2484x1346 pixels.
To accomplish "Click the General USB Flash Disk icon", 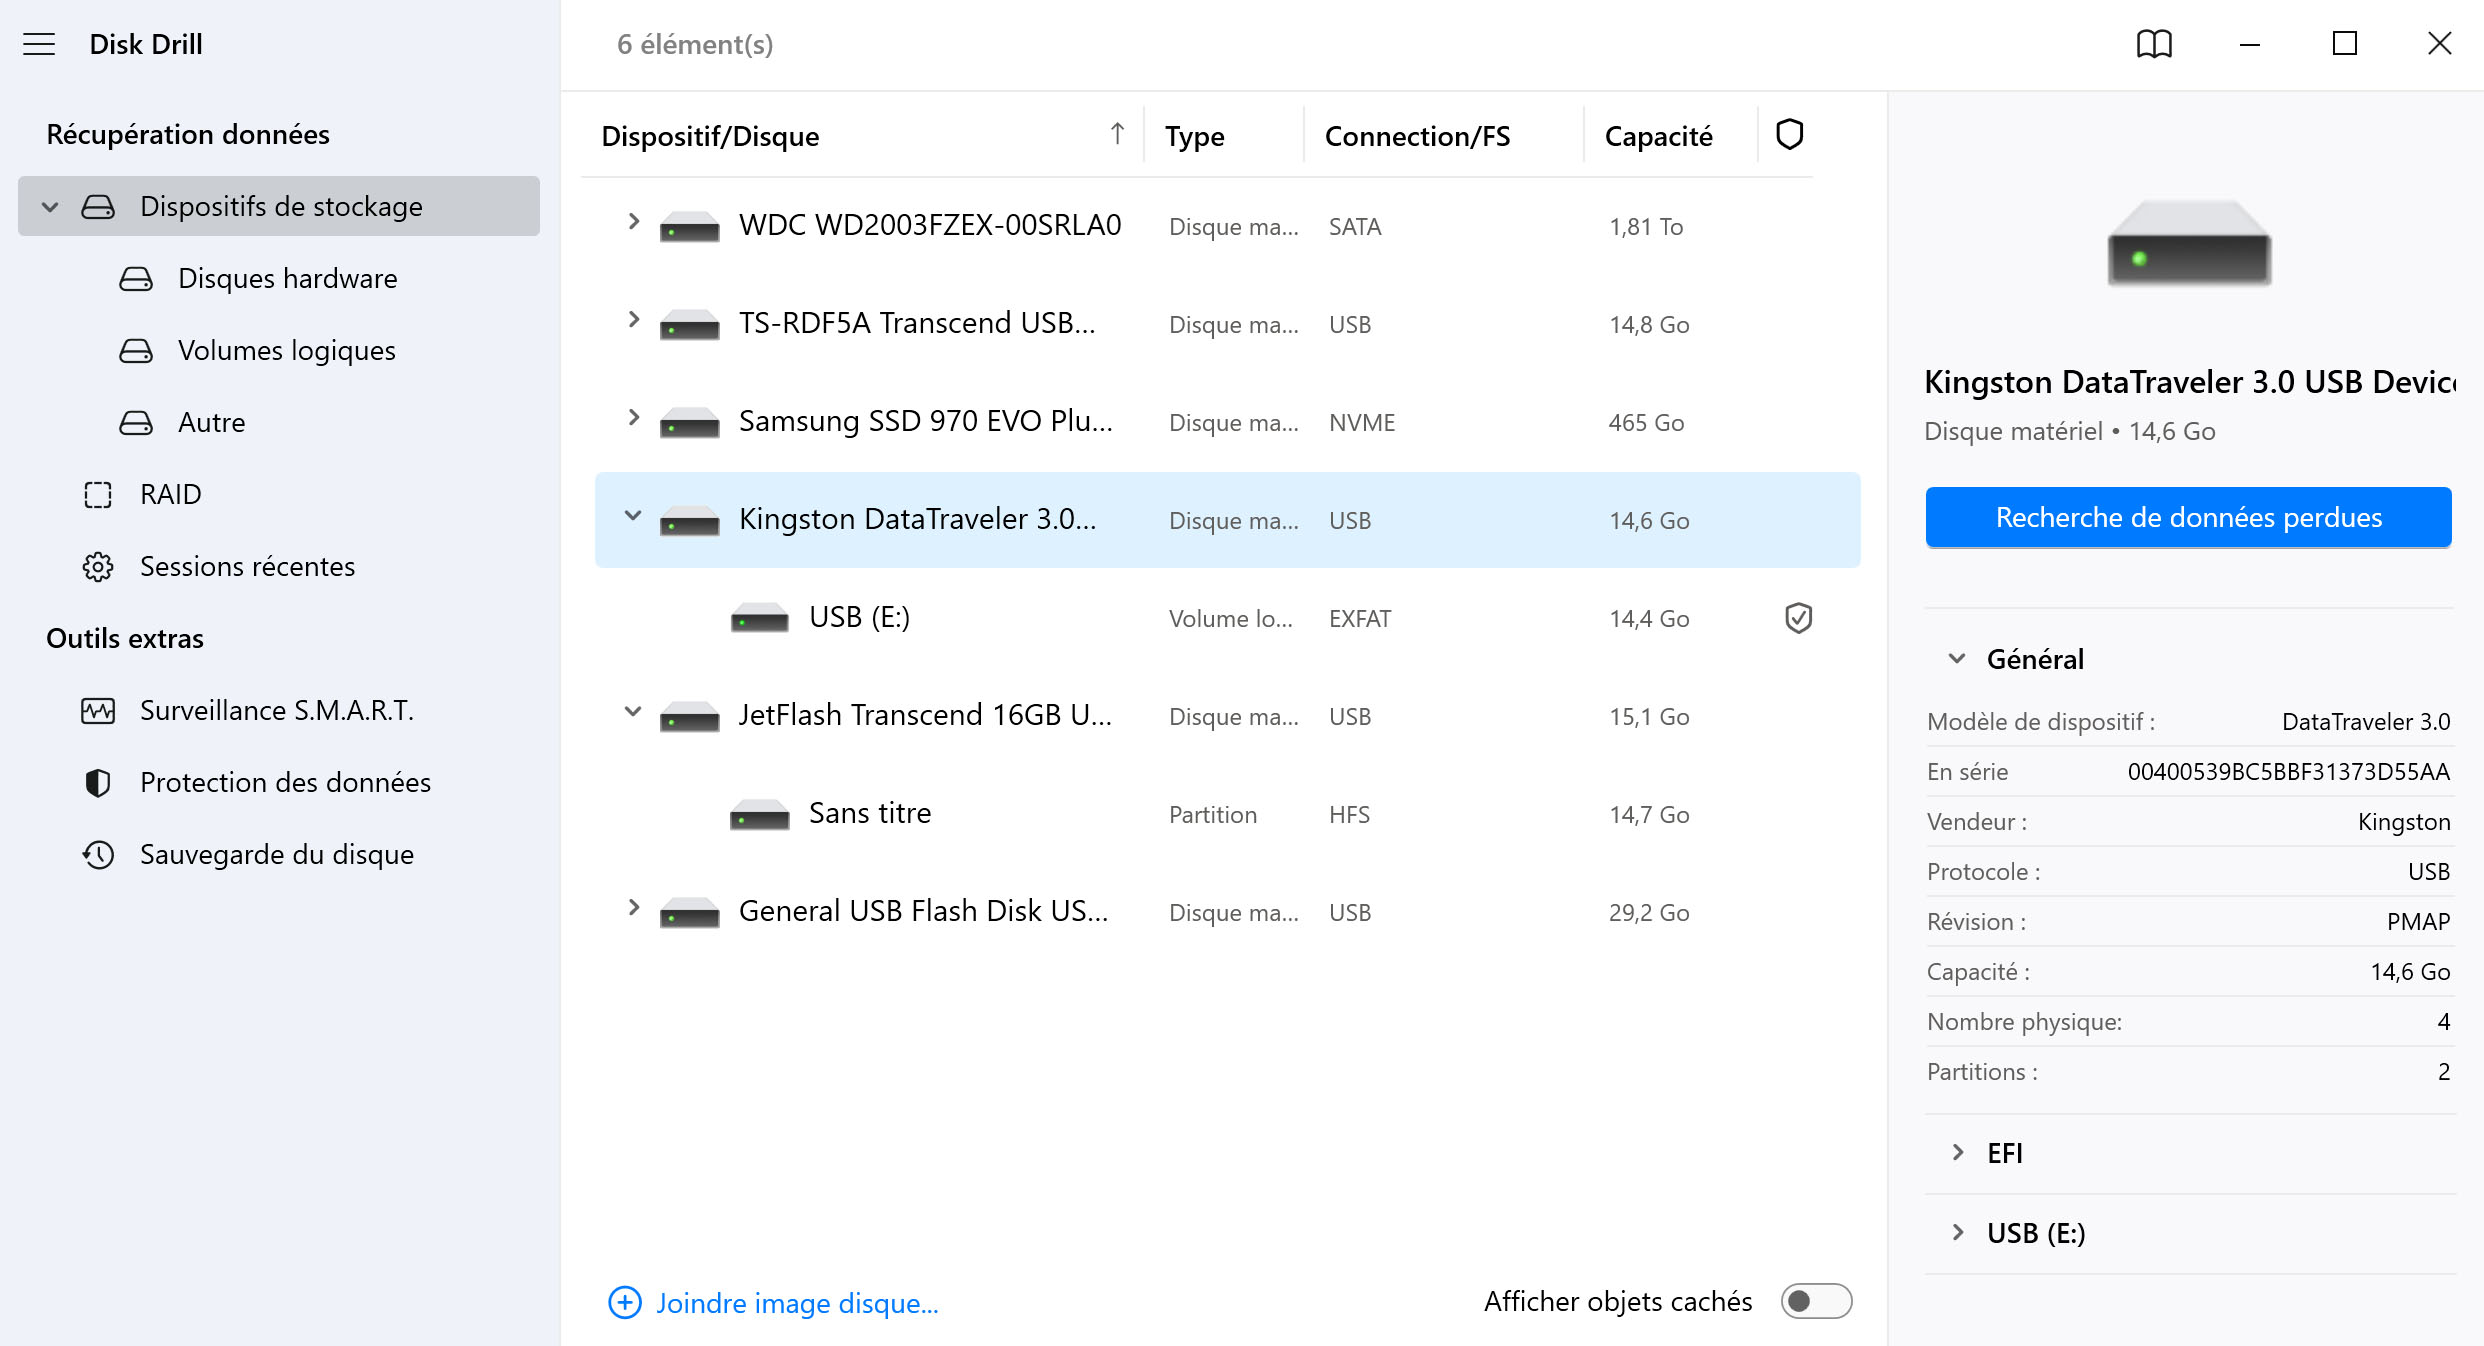I will pyautogui.click(x=689, y=912).
